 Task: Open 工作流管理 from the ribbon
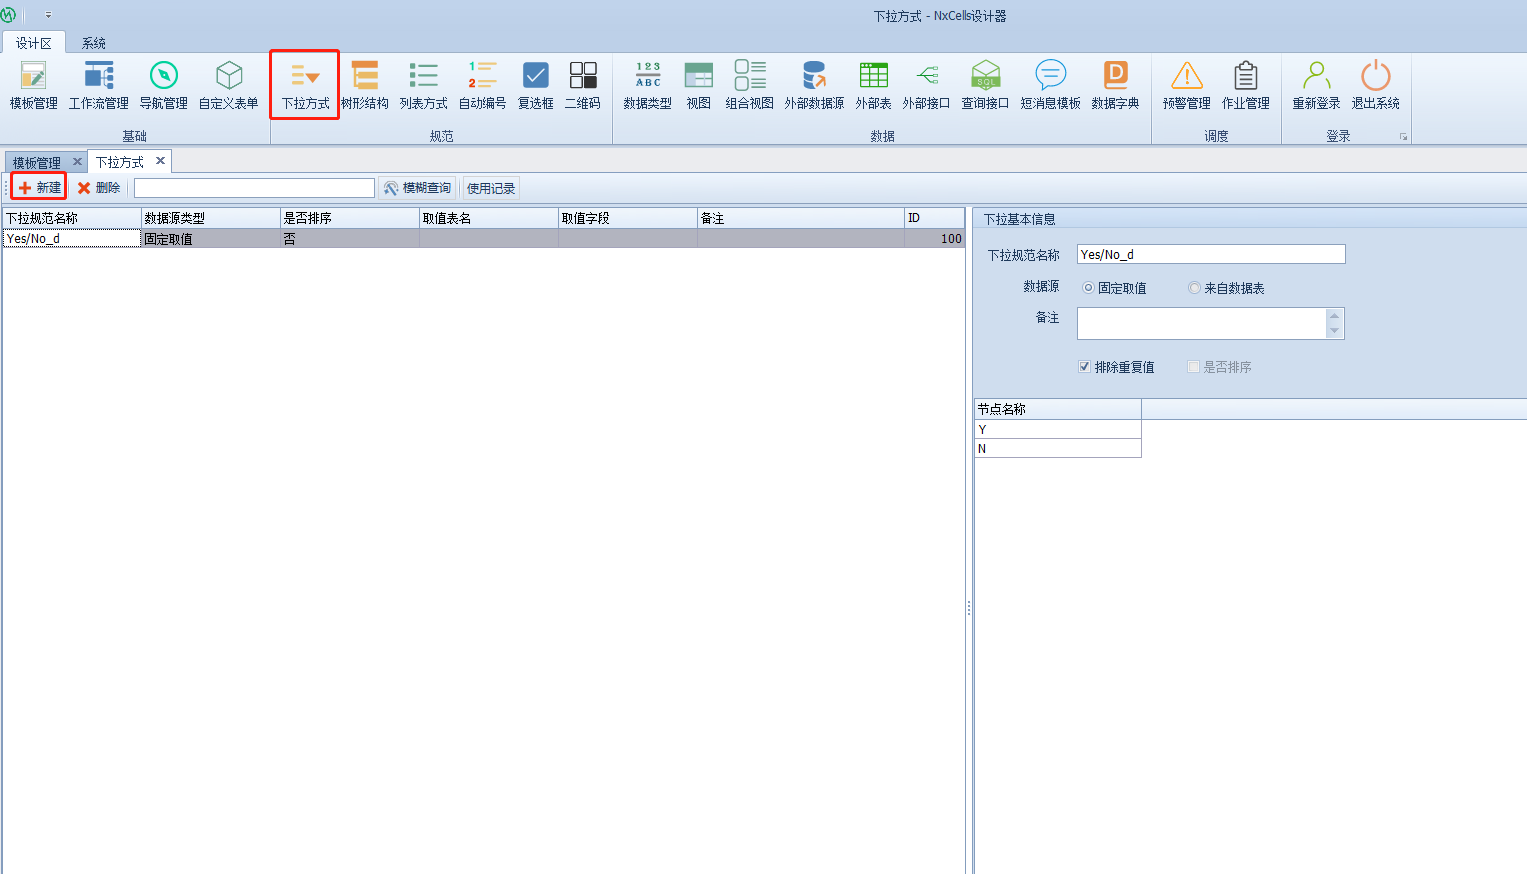[98, 85]
